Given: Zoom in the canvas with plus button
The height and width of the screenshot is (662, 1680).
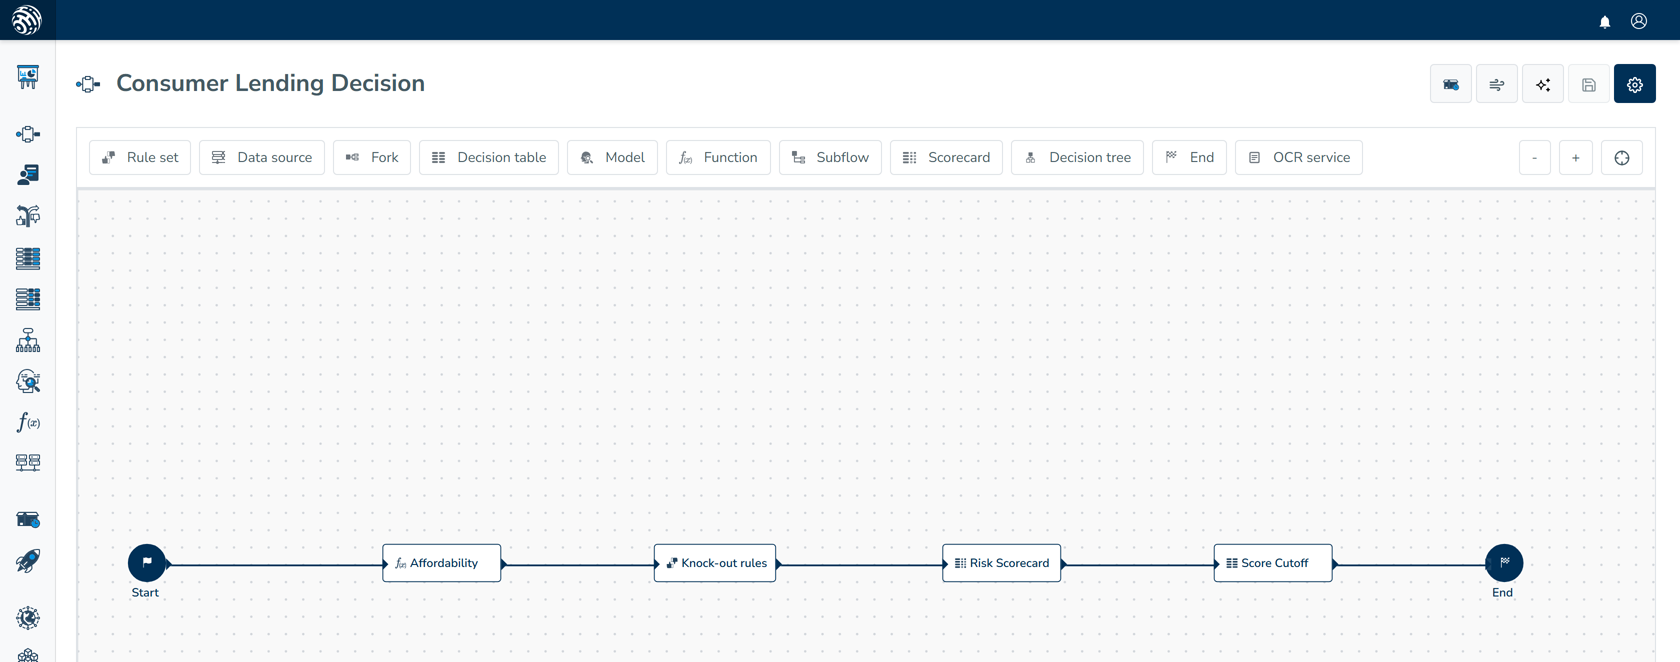Looking at the screenshot, I should [x=1576, y=158].
